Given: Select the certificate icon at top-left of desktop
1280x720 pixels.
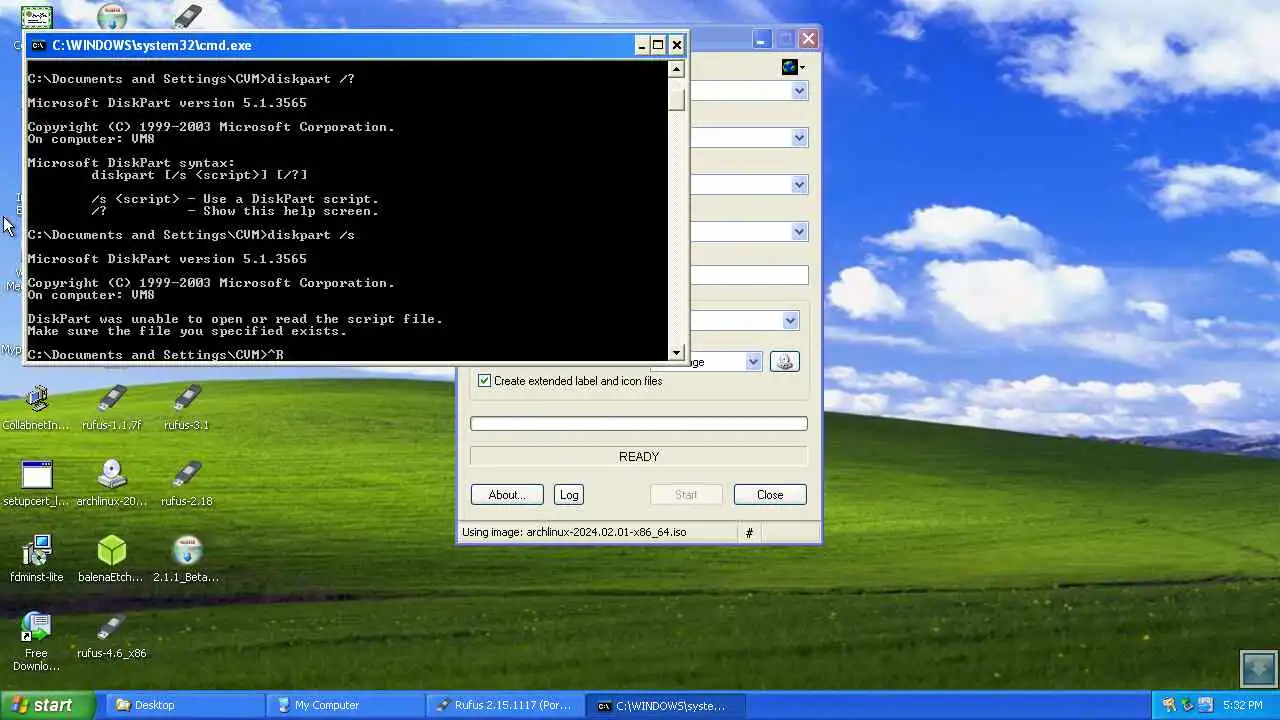Looking at the screenshot, I should point(37,17).
